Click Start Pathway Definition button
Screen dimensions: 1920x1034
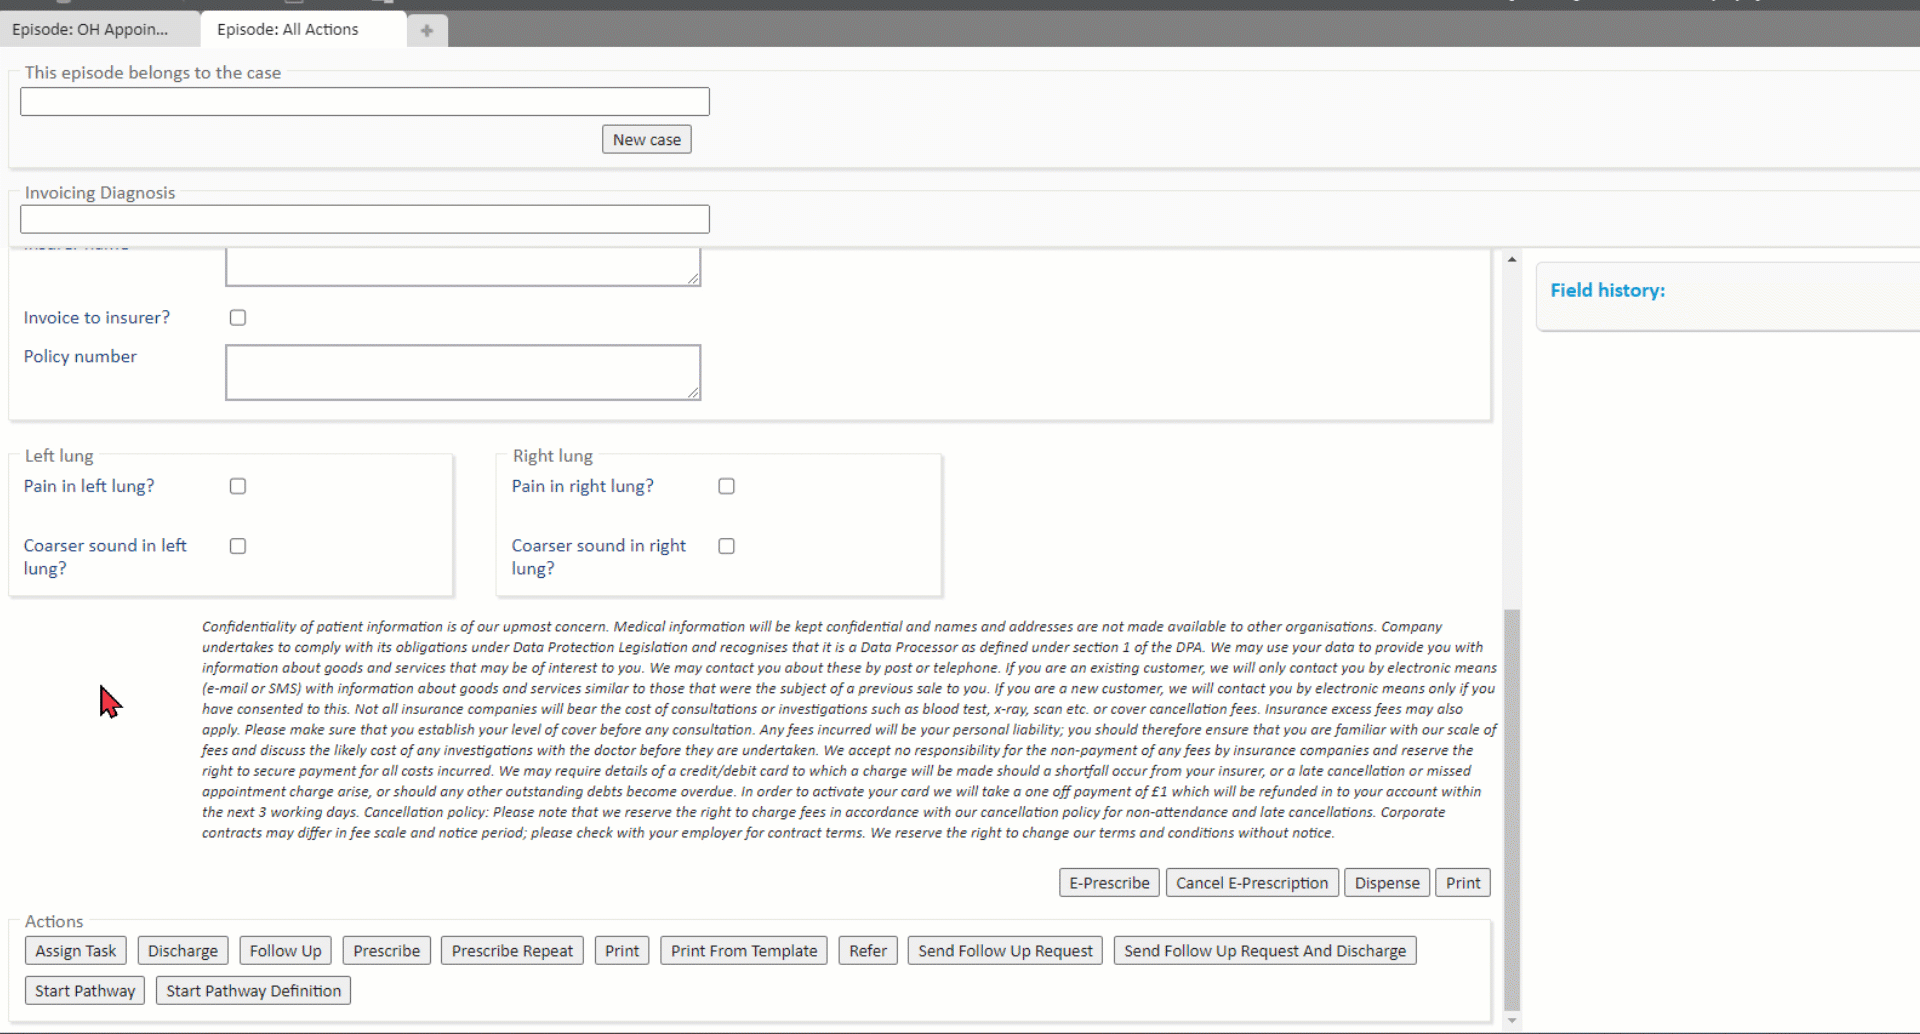coord(253,991)
